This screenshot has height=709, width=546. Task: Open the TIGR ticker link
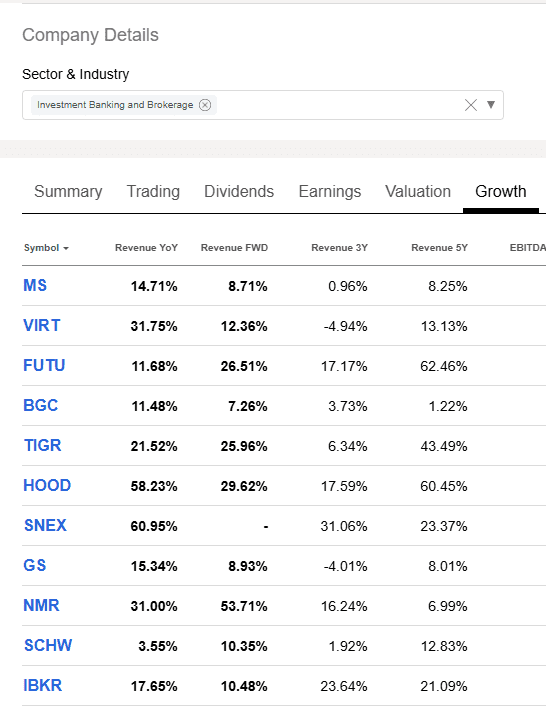point(42,445)
